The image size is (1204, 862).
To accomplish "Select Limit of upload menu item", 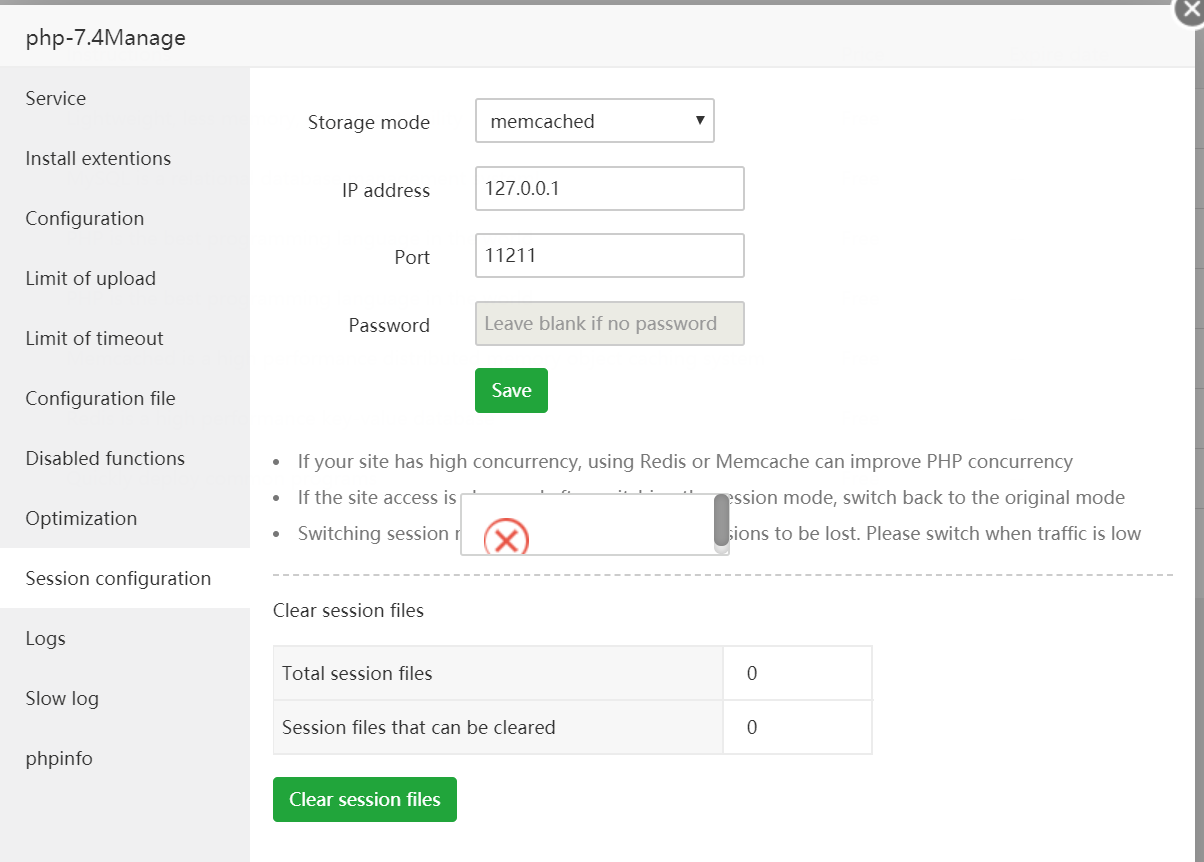I will click(x=91, y=278).
